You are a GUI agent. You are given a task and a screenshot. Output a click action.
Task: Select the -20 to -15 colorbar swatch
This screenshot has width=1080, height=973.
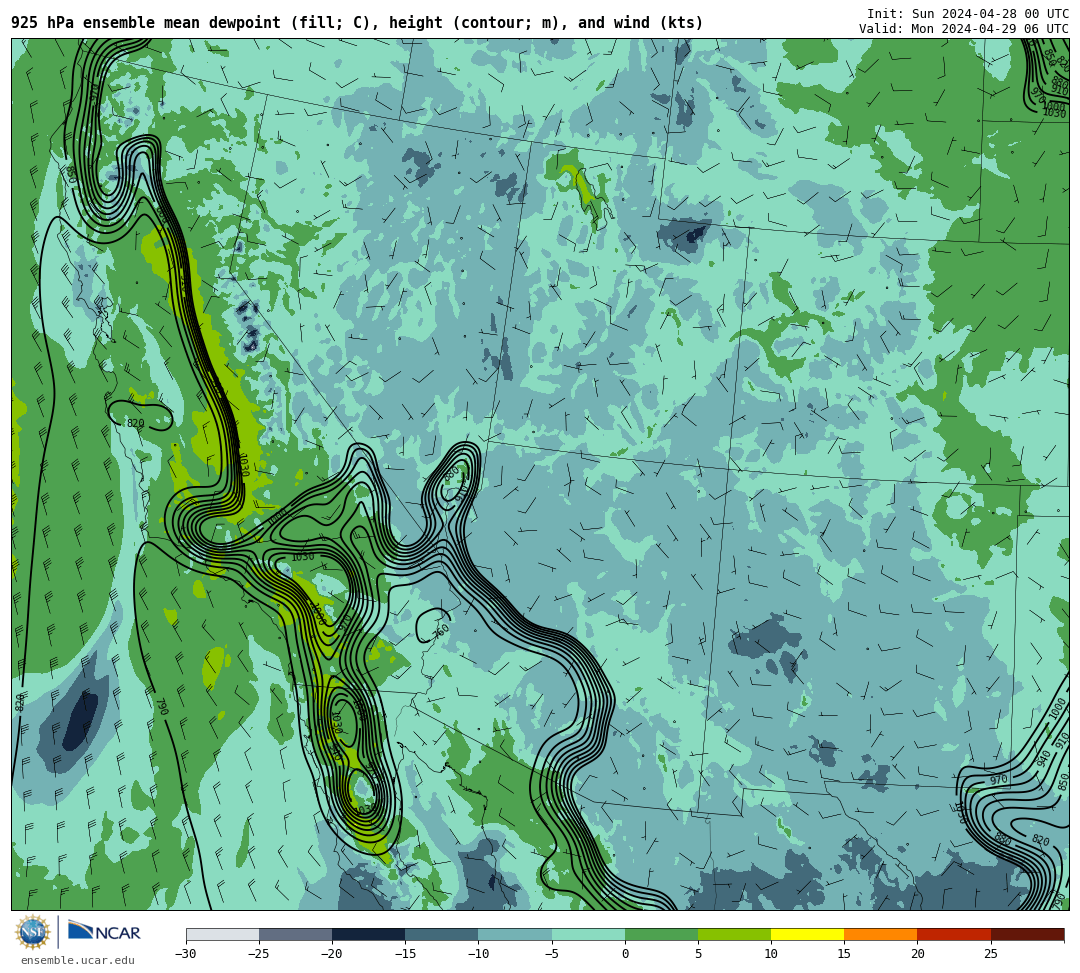368,934
